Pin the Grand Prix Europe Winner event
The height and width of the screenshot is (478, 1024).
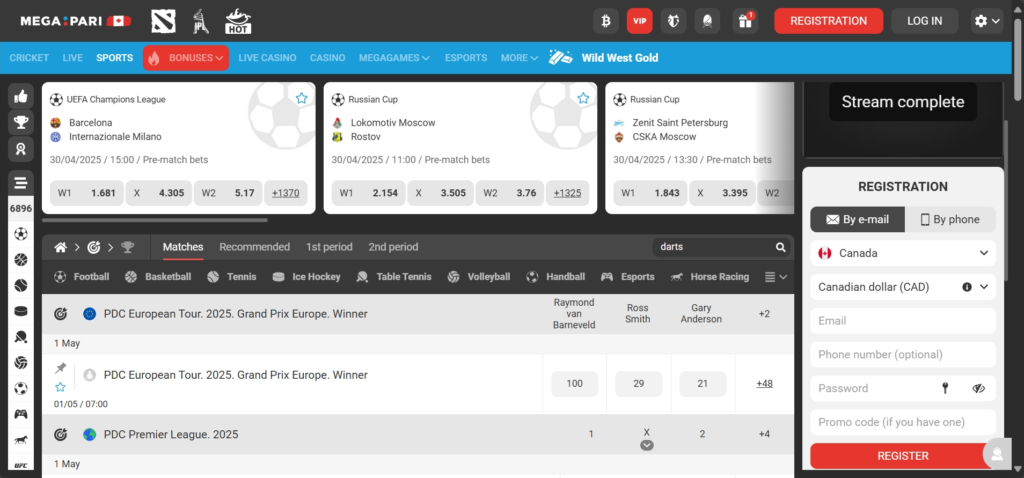pos(61,368)
